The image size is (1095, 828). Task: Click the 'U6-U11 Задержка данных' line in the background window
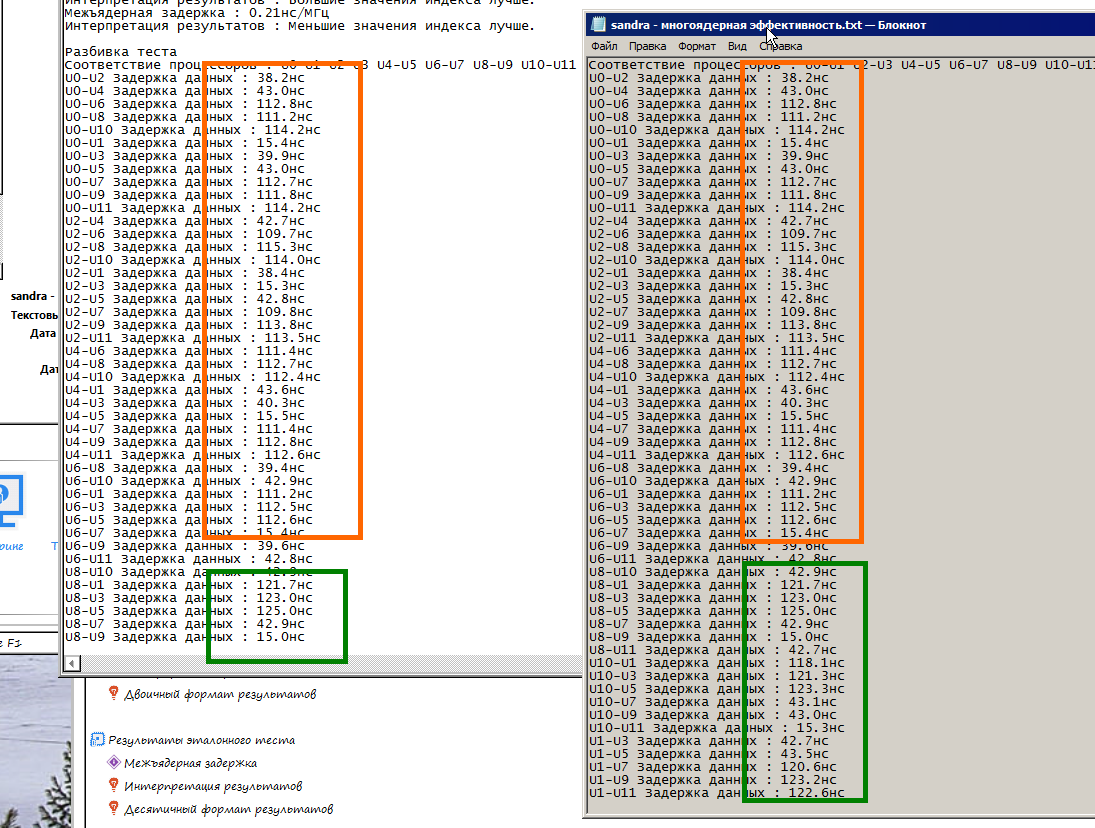(x=189, y=559)
